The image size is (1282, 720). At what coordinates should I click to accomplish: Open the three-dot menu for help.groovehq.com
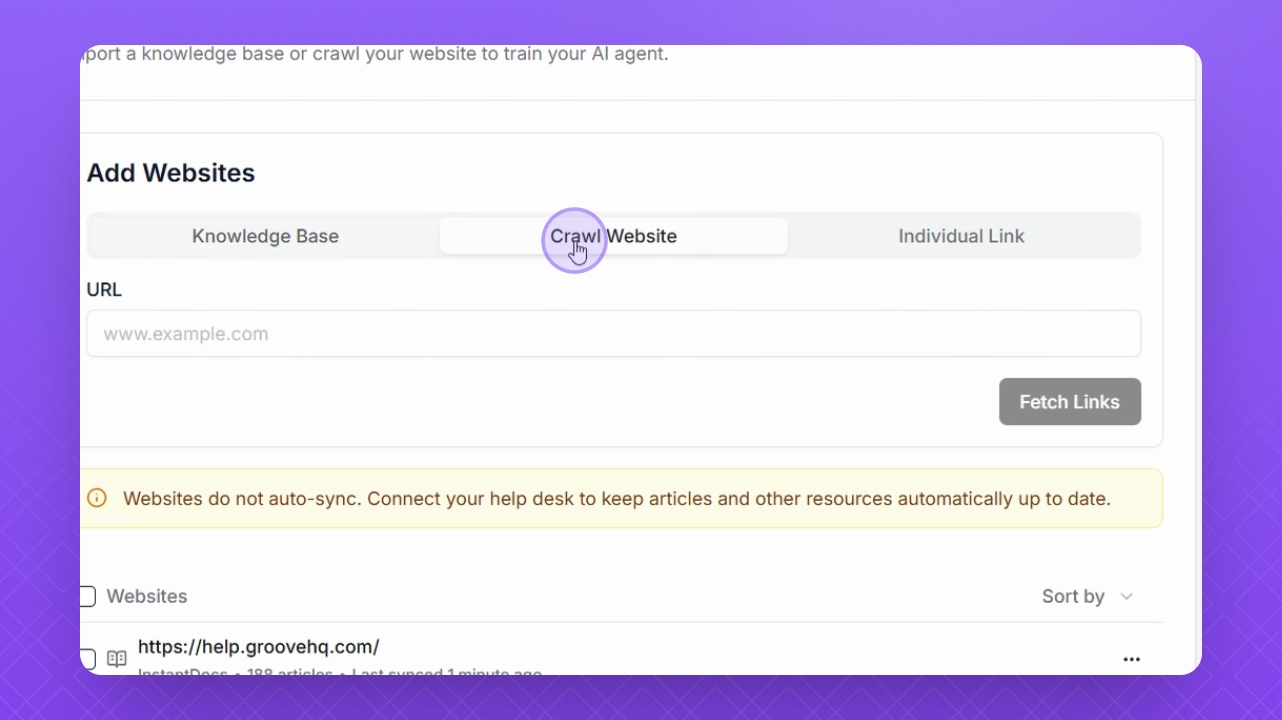pyautogui.click(x=1132, y=659)
